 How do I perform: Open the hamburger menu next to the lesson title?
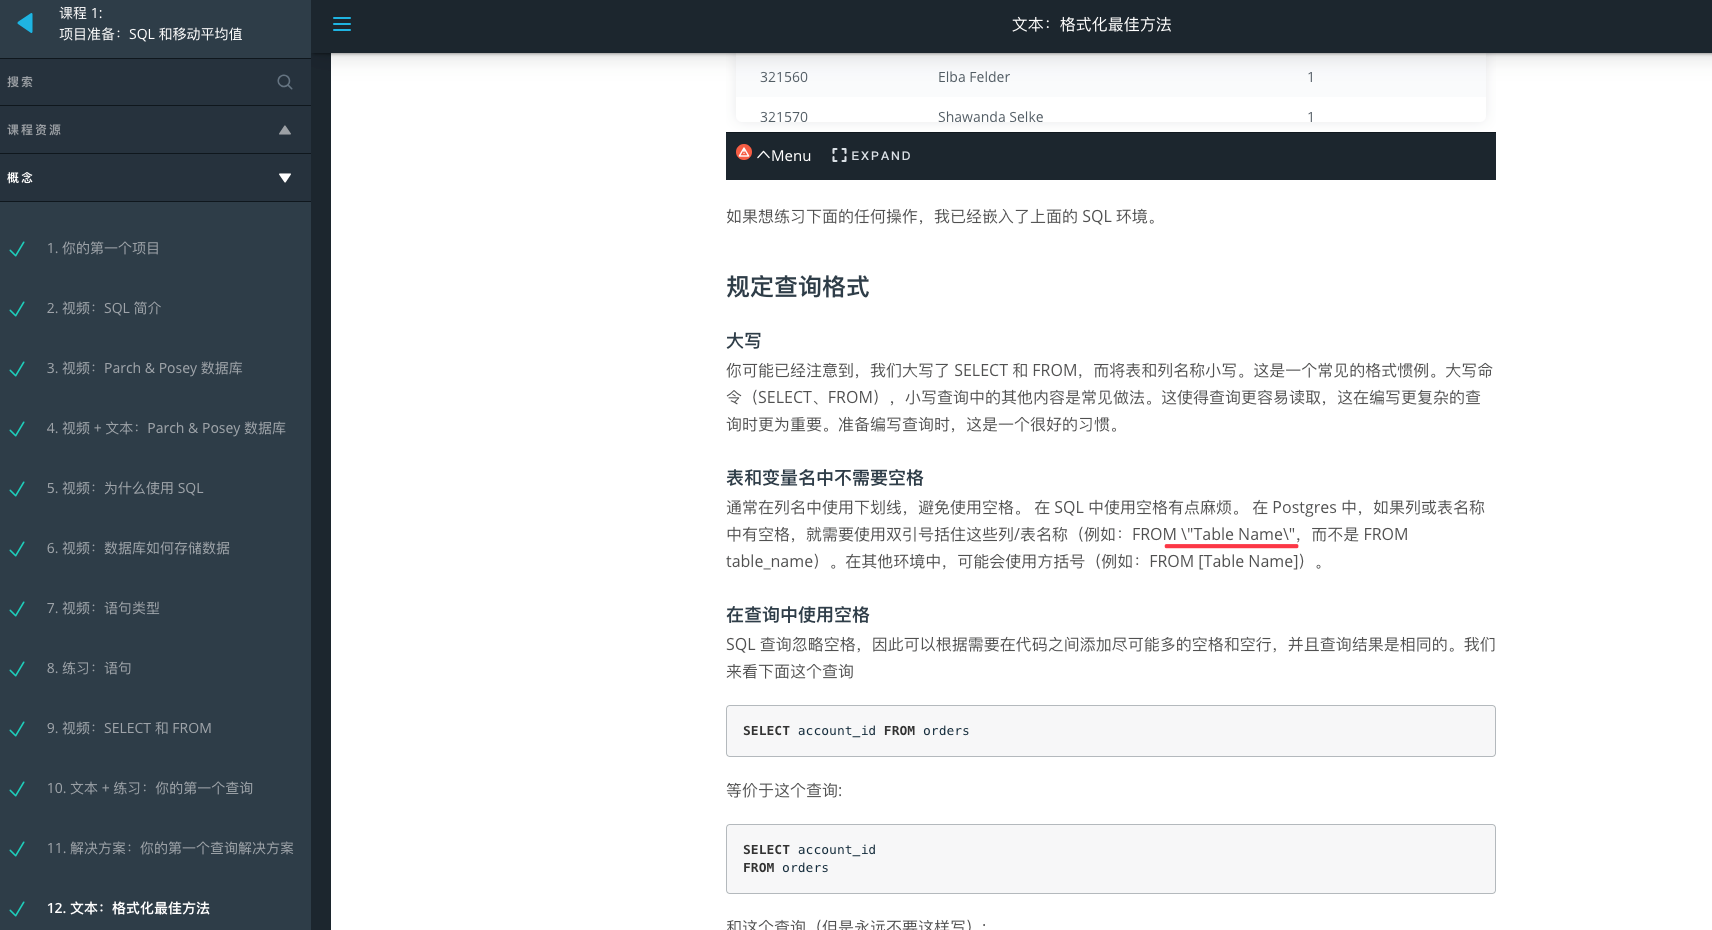[342, 24]
